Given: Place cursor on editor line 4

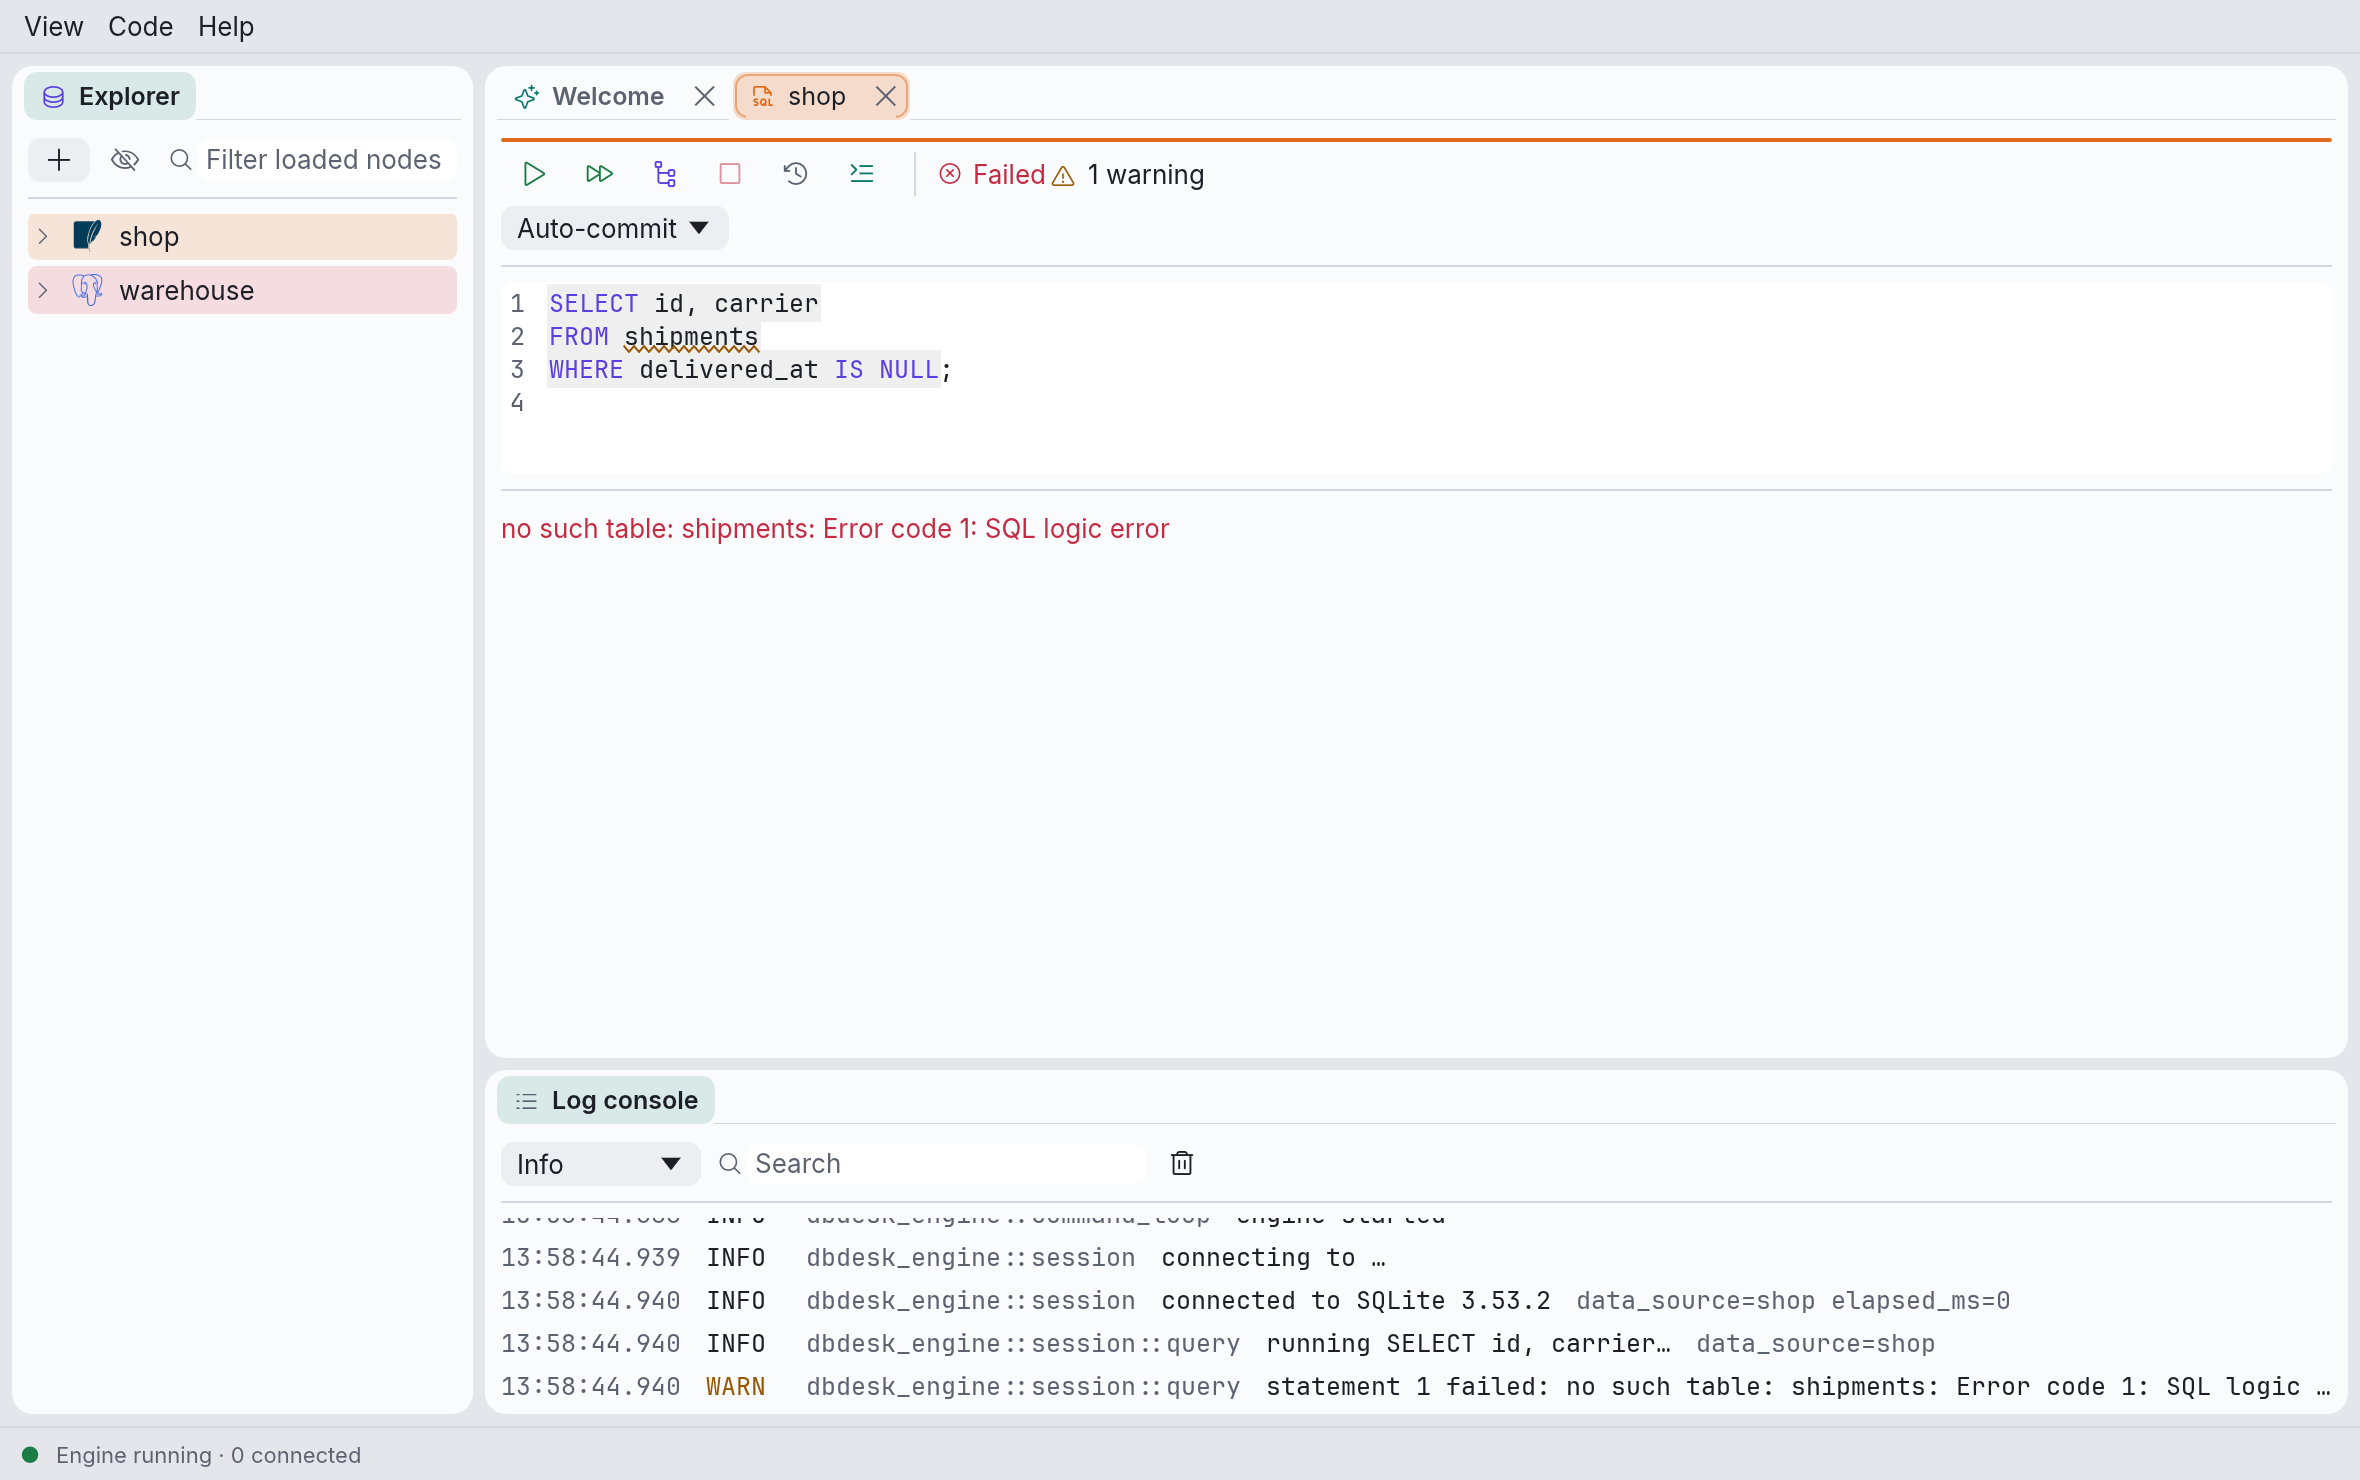Looking at the screenshot, I should (1416, 403).
